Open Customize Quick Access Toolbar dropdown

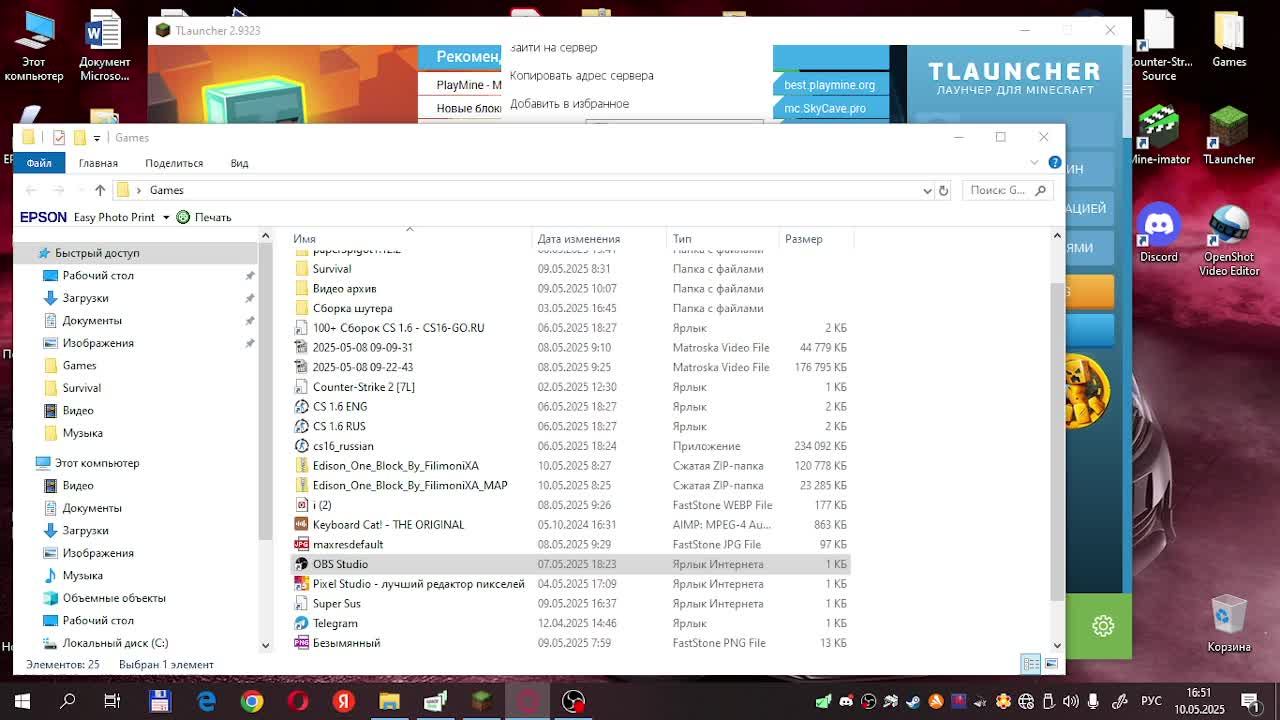96,138
